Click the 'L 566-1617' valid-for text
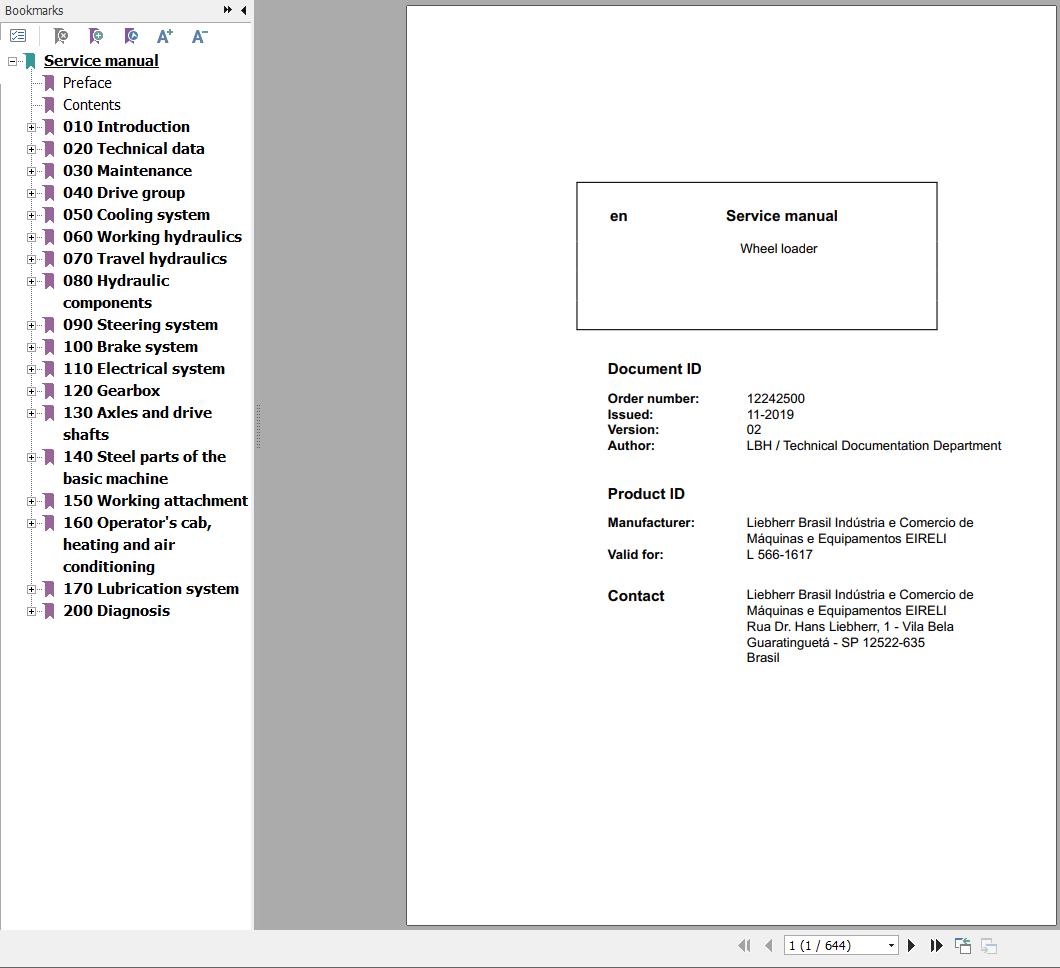 tap(779, 554)
